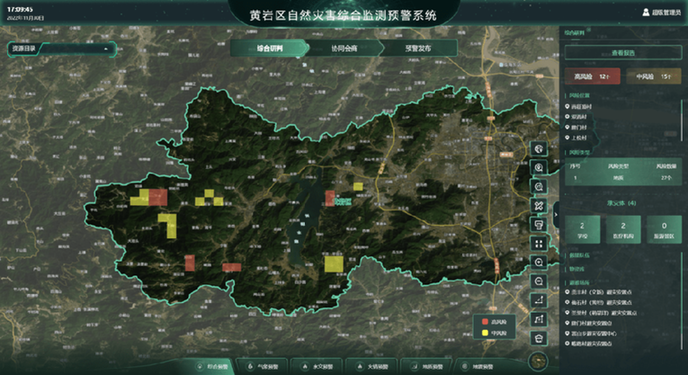Zoom in using the magnifier plus icon

[539, 262]
